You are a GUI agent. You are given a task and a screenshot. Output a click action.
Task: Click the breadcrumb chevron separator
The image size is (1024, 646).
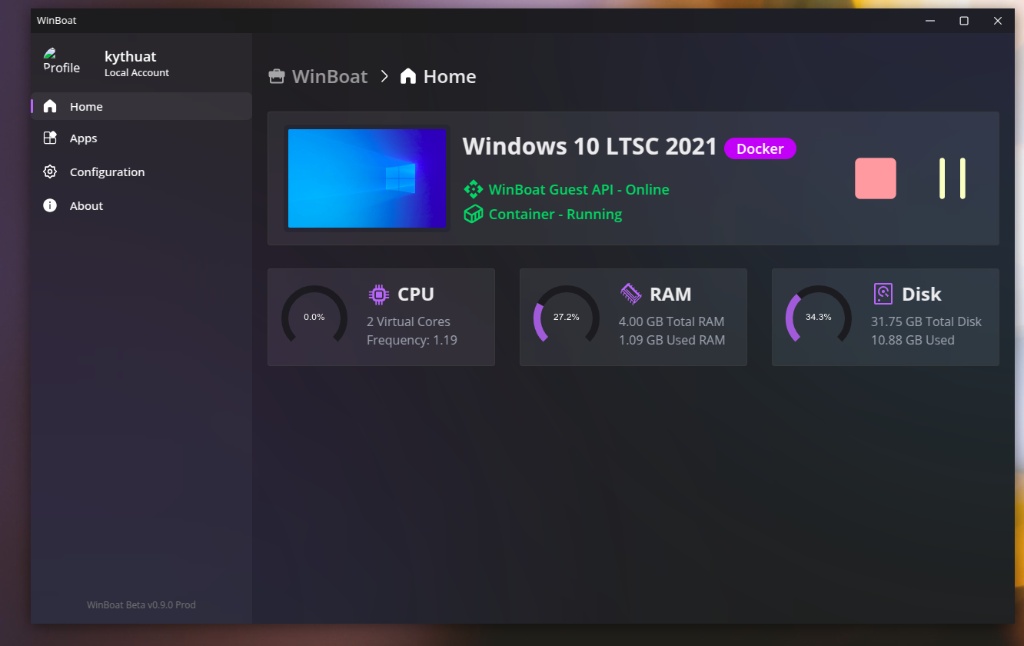pyautogui.click(x=384, y=76)
